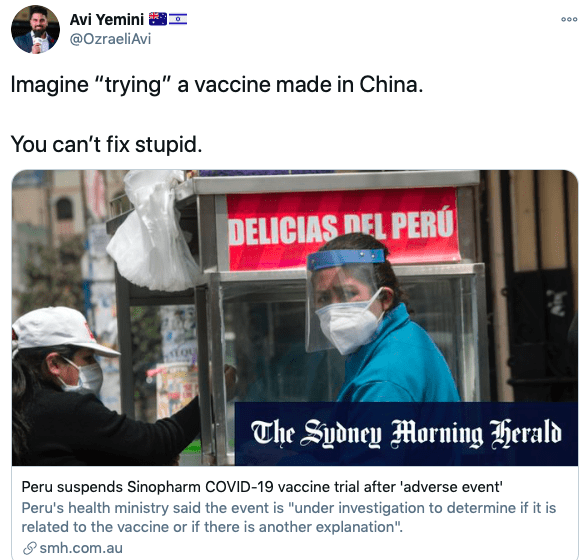The image size is (584, 560).
Task: Click the person in the white cap
Action: 89,385
